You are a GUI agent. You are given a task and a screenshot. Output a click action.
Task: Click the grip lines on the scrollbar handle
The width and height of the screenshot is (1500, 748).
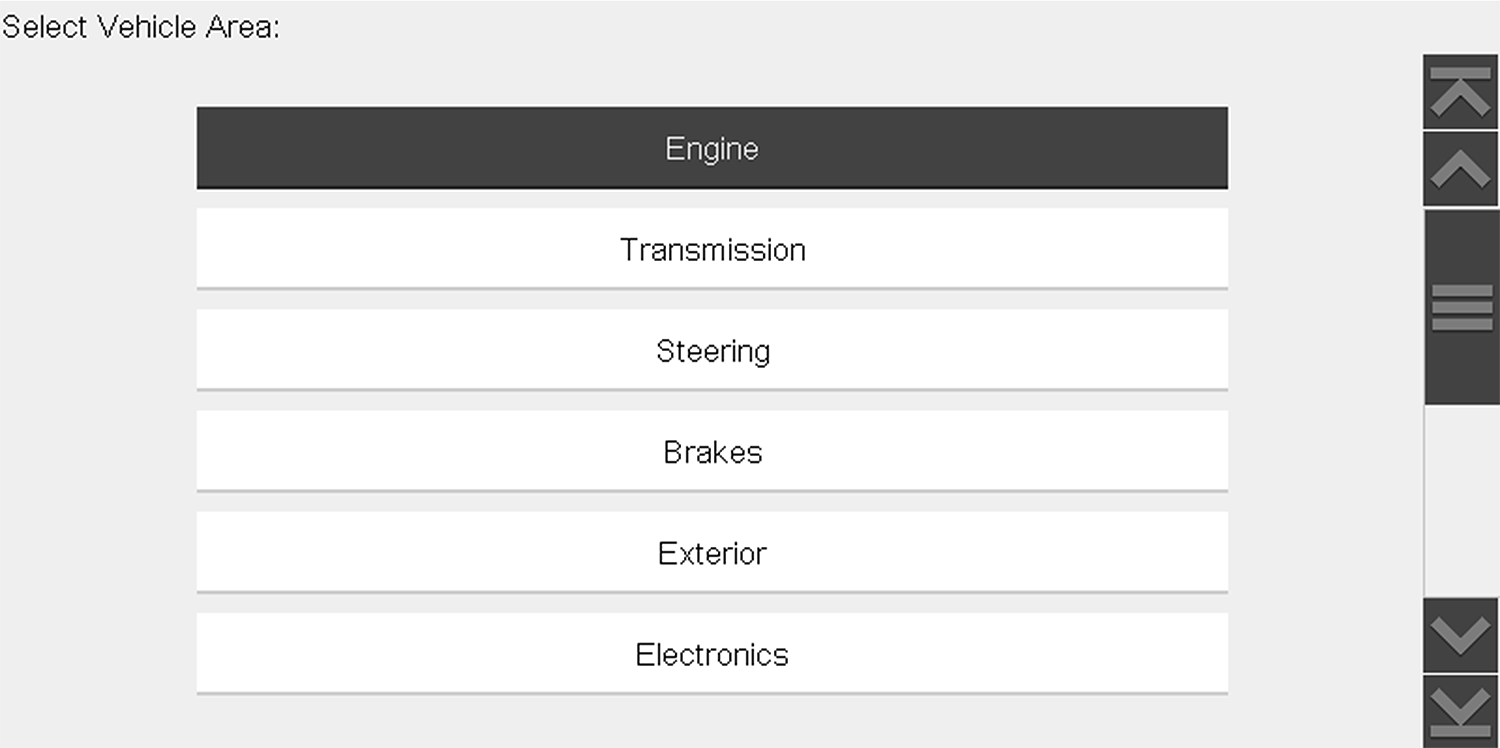[x=1461, y=306]
